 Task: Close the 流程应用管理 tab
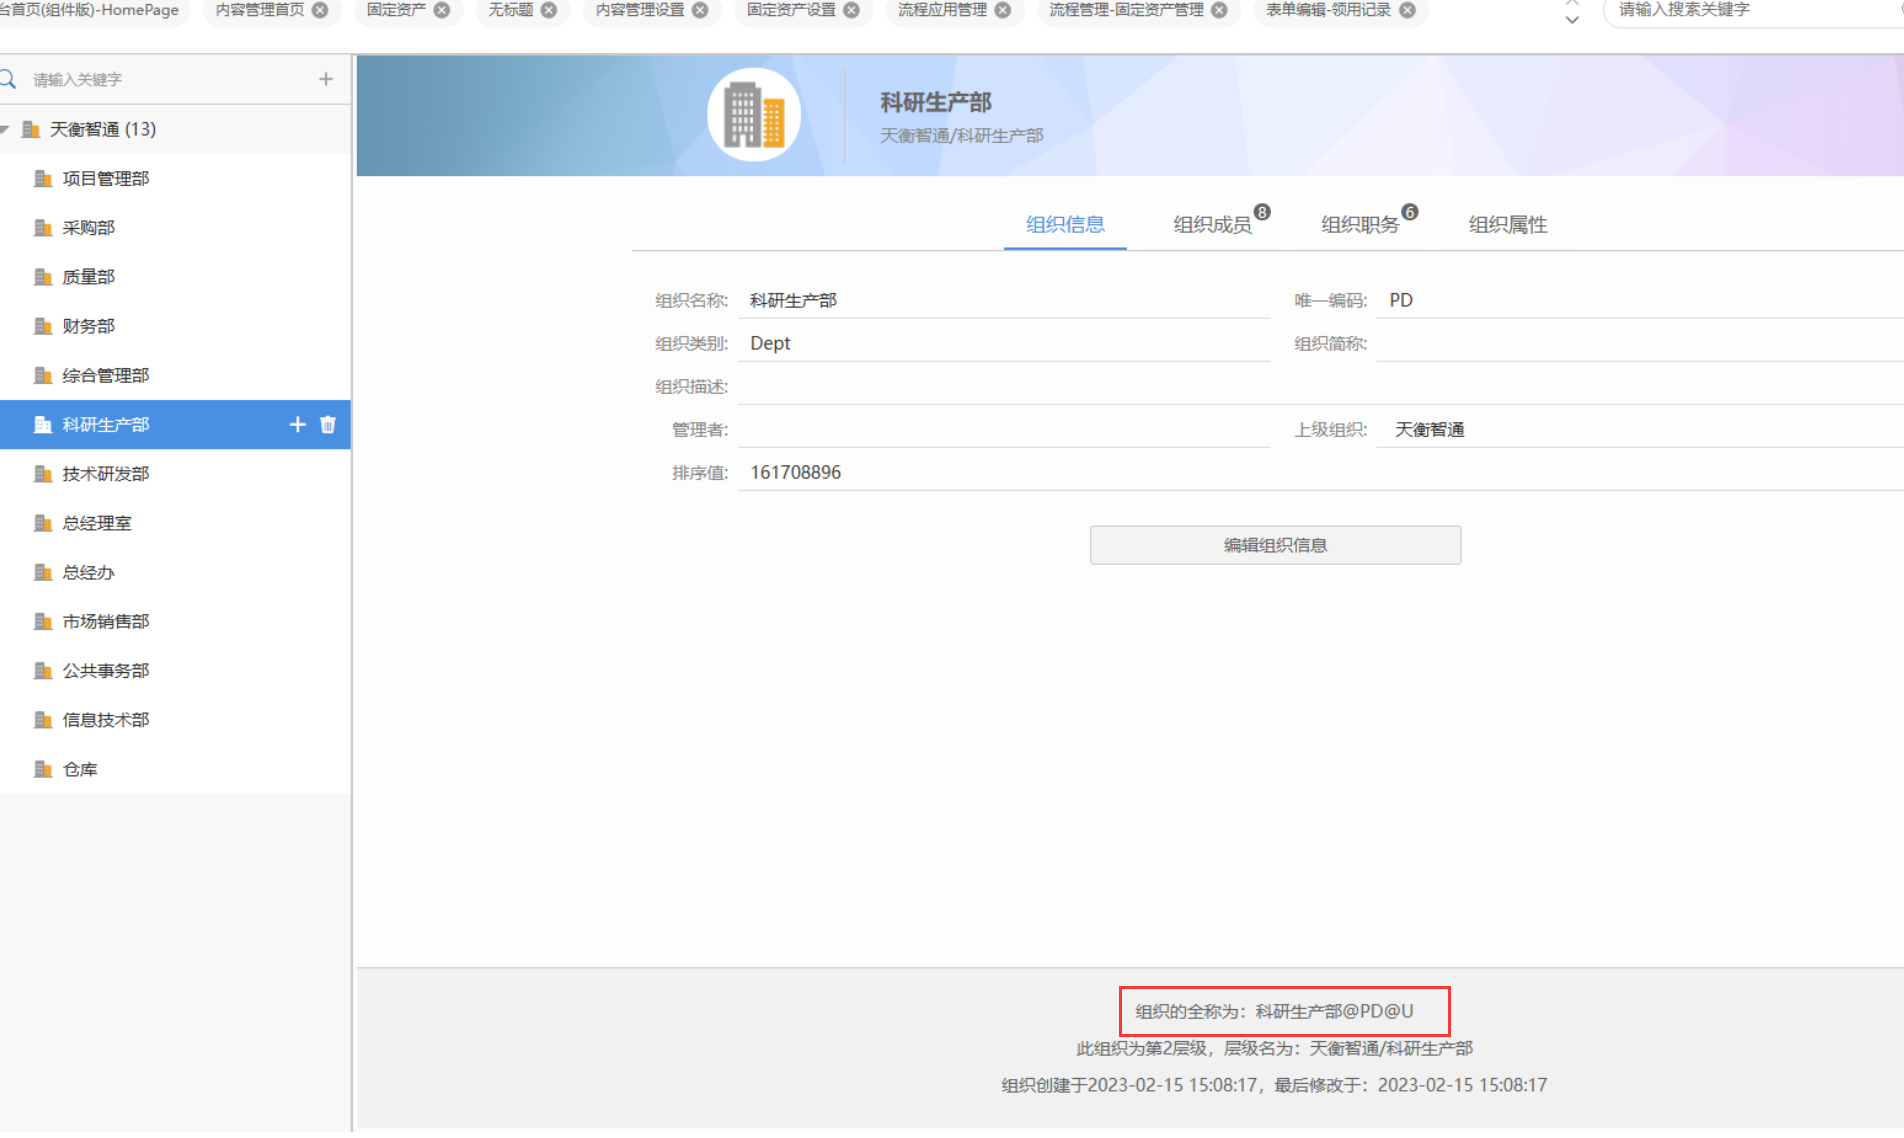point(1002,10)
